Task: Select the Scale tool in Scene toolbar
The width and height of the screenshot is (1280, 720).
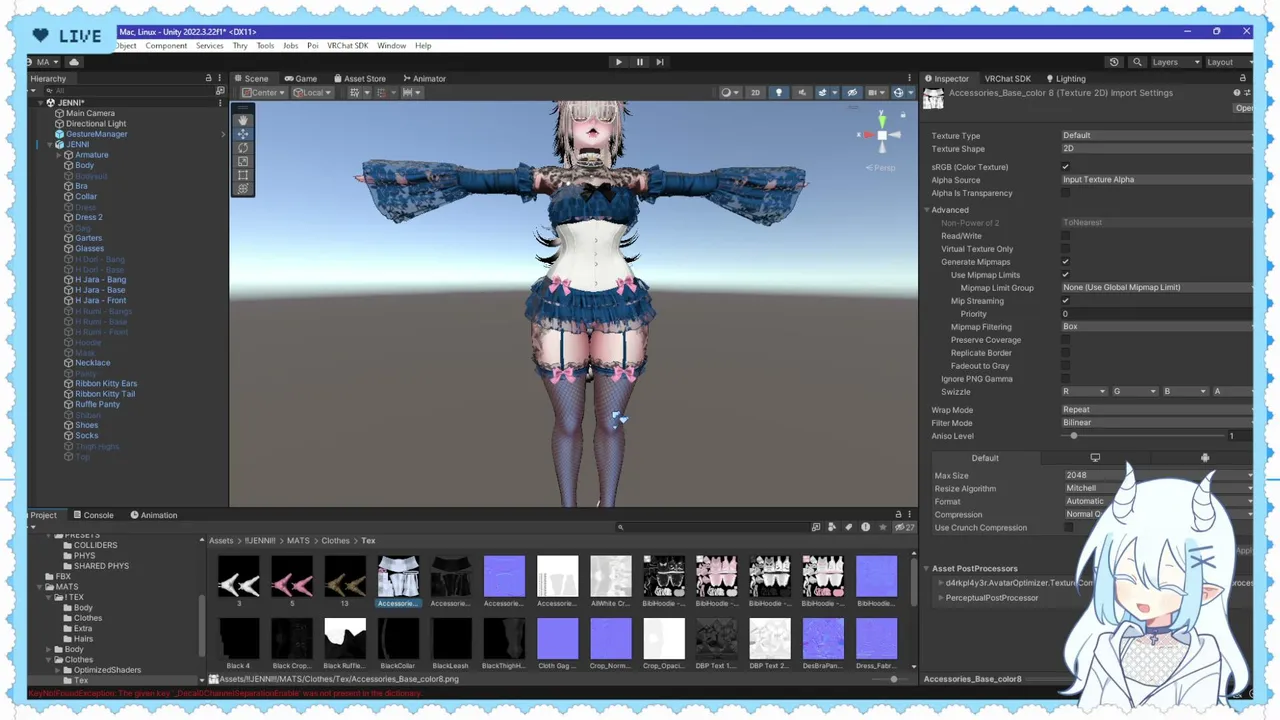Action: 243,161
